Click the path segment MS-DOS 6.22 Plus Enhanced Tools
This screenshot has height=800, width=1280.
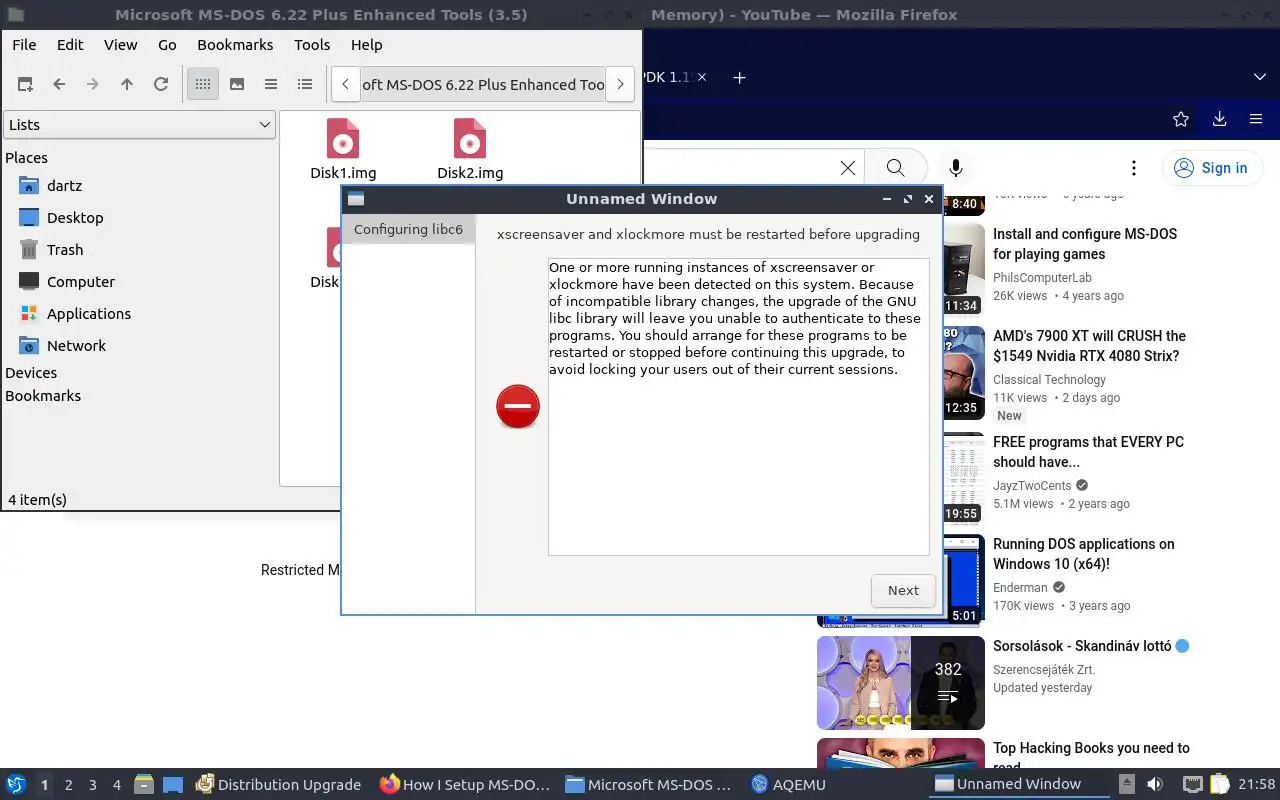coord(483,85)
